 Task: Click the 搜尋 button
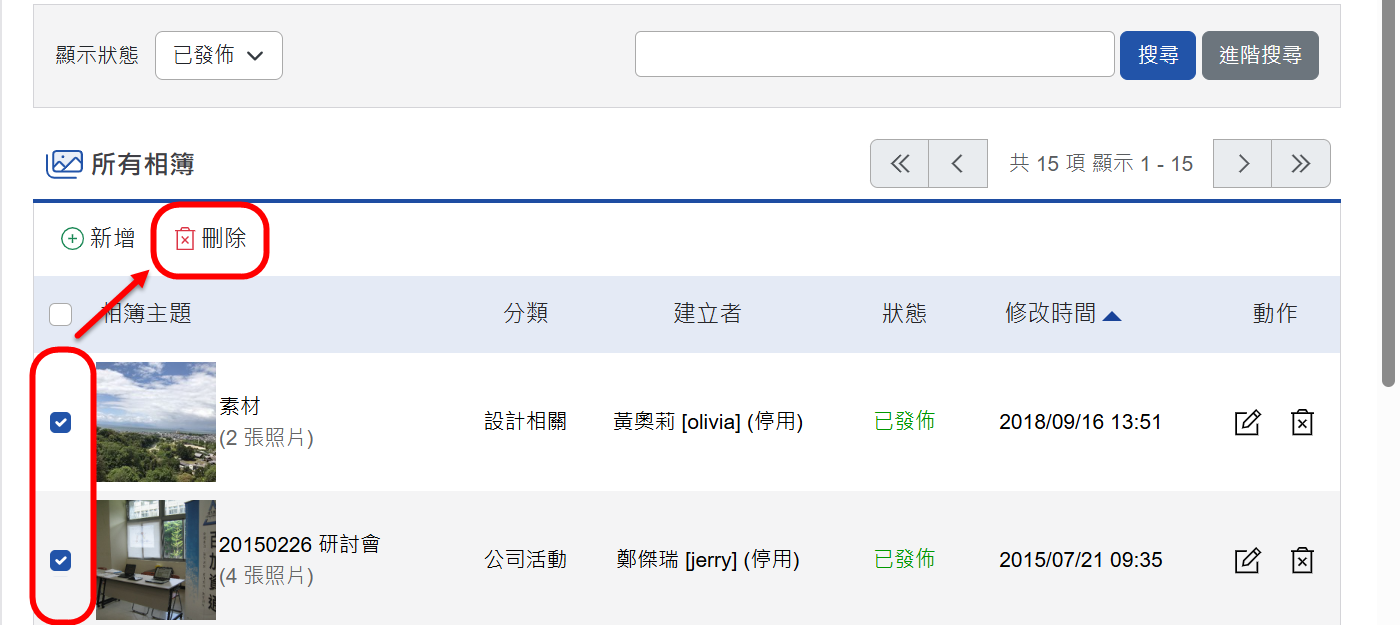1158,55
